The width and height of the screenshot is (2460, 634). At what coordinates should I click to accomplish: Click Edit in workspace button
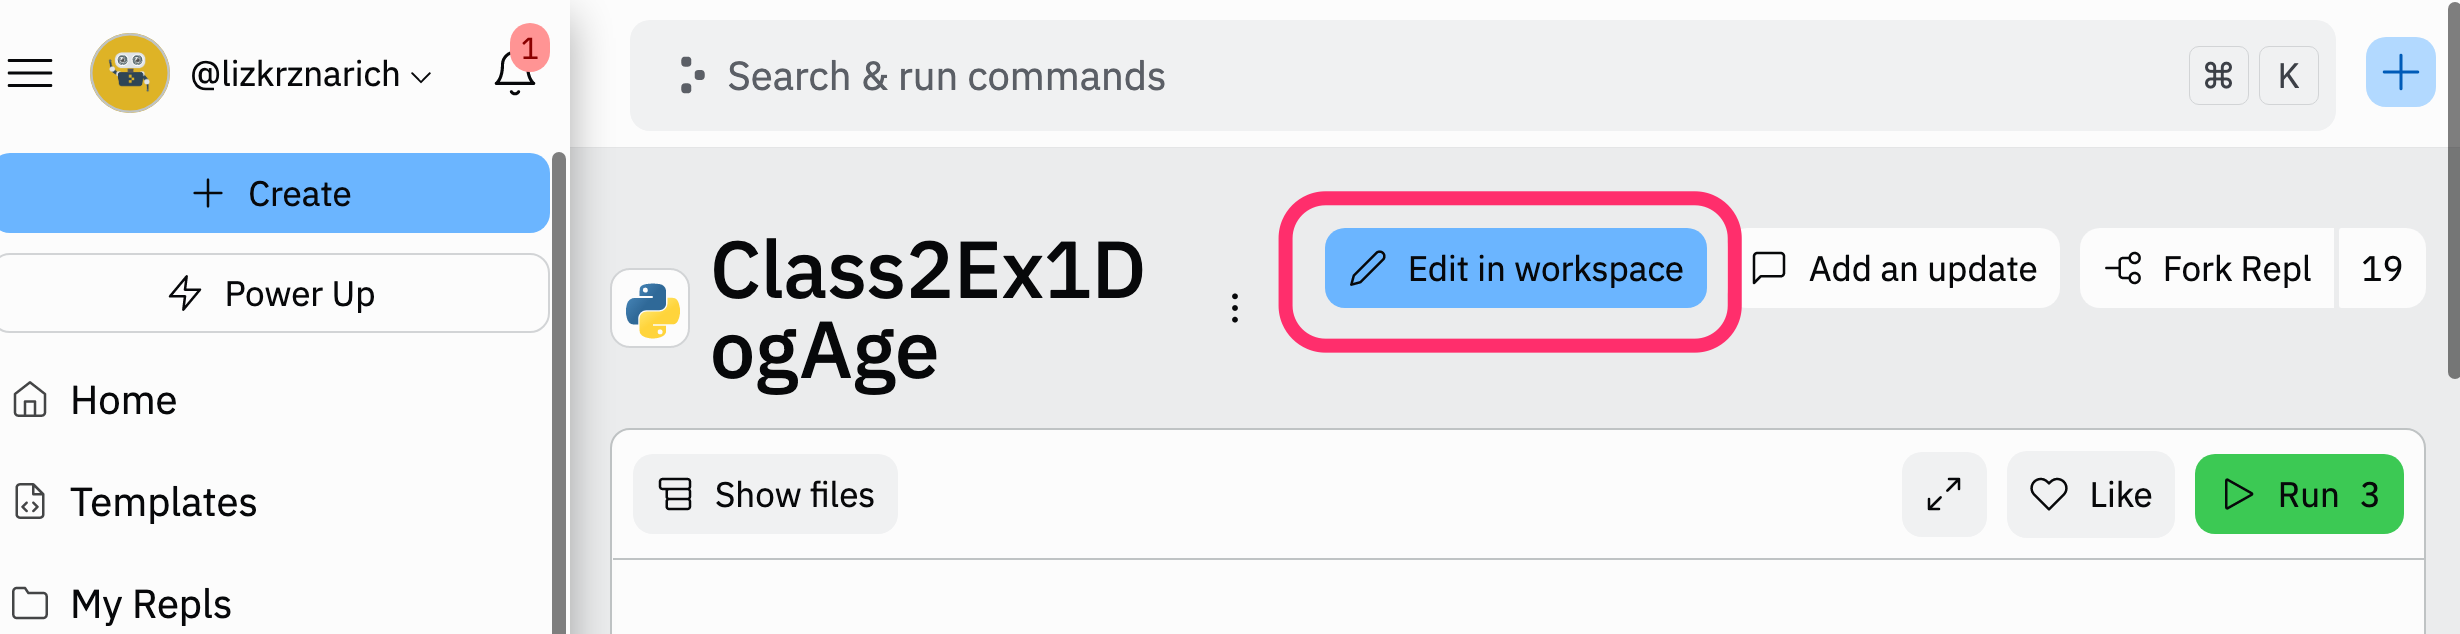point(1515,268)
